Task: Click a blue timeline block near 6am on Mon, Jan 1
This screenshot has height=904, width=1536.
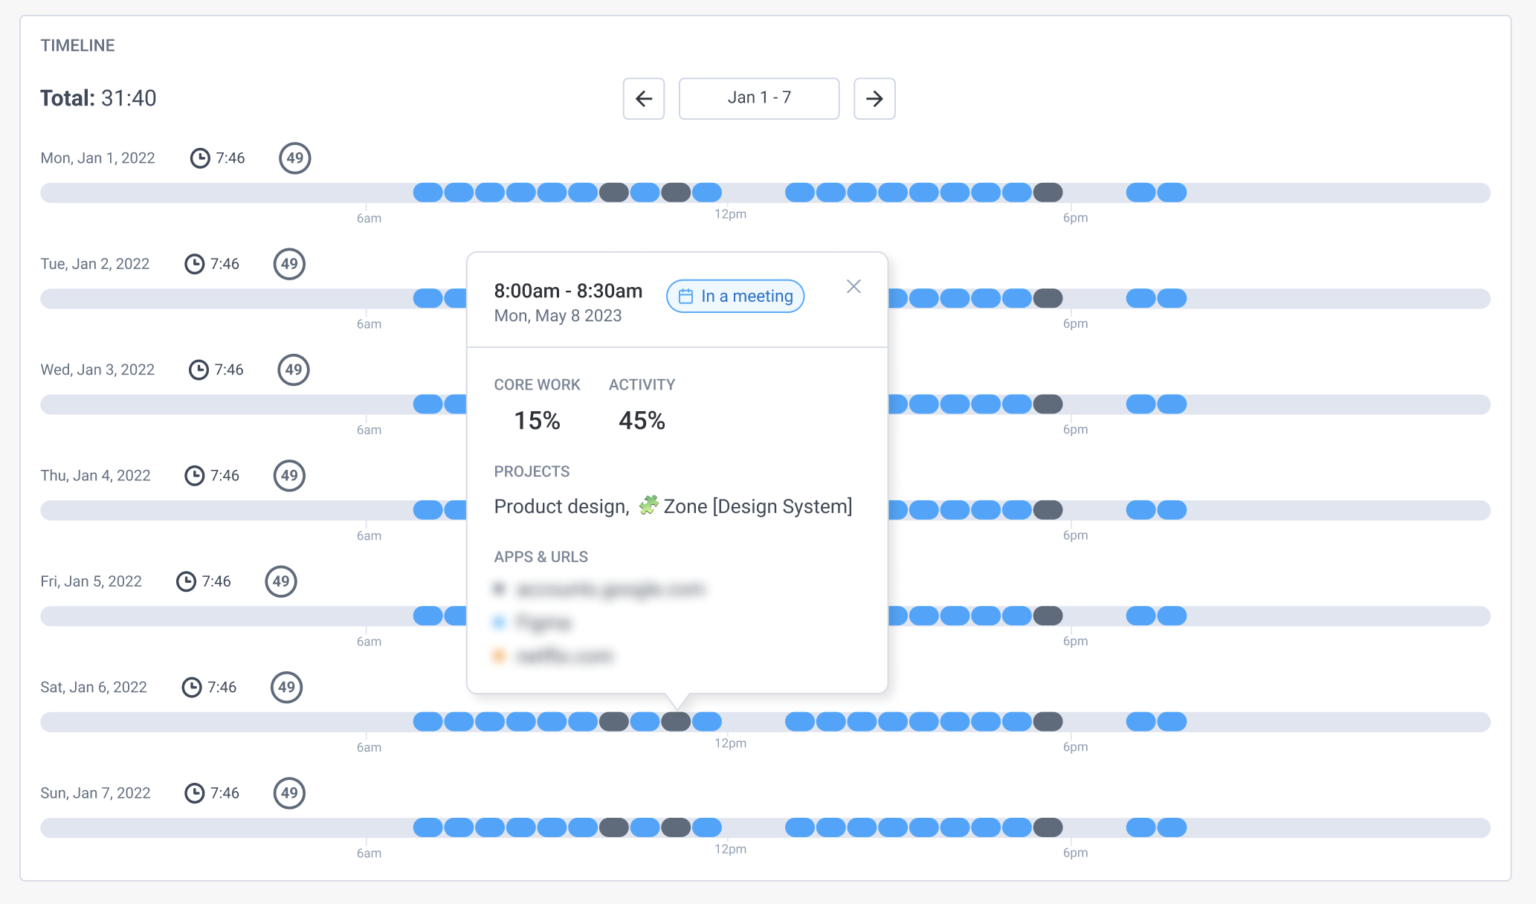Action: [x=427, y=191]
